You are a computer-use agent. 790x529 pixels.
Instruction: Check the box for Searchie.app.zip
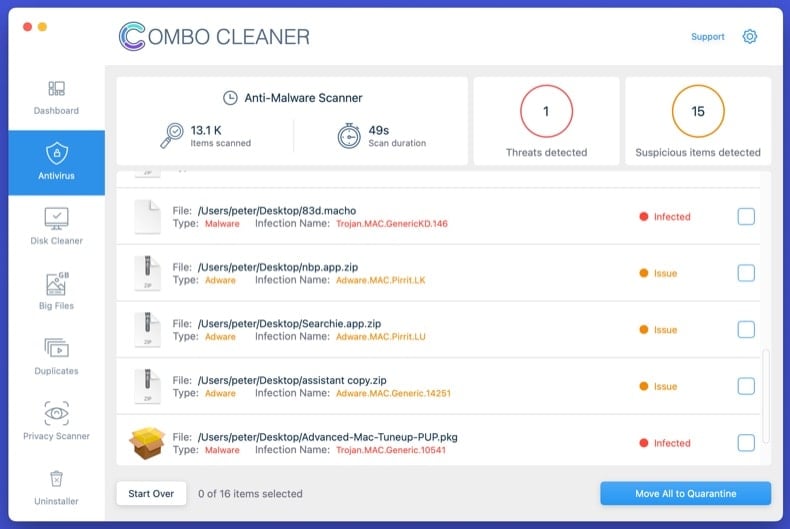coord(746,329)
